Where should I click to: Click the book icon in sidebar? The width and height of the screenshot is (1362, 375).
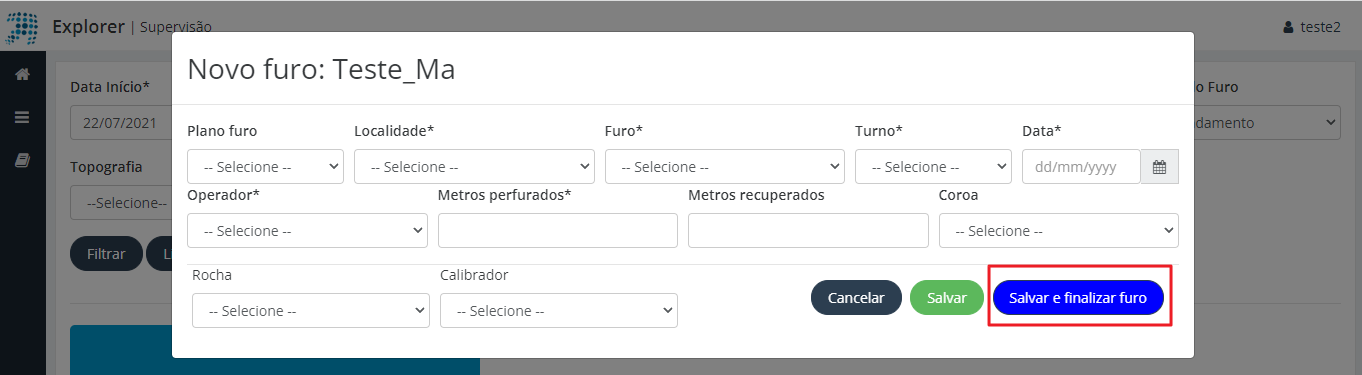[x=22, y=160]
